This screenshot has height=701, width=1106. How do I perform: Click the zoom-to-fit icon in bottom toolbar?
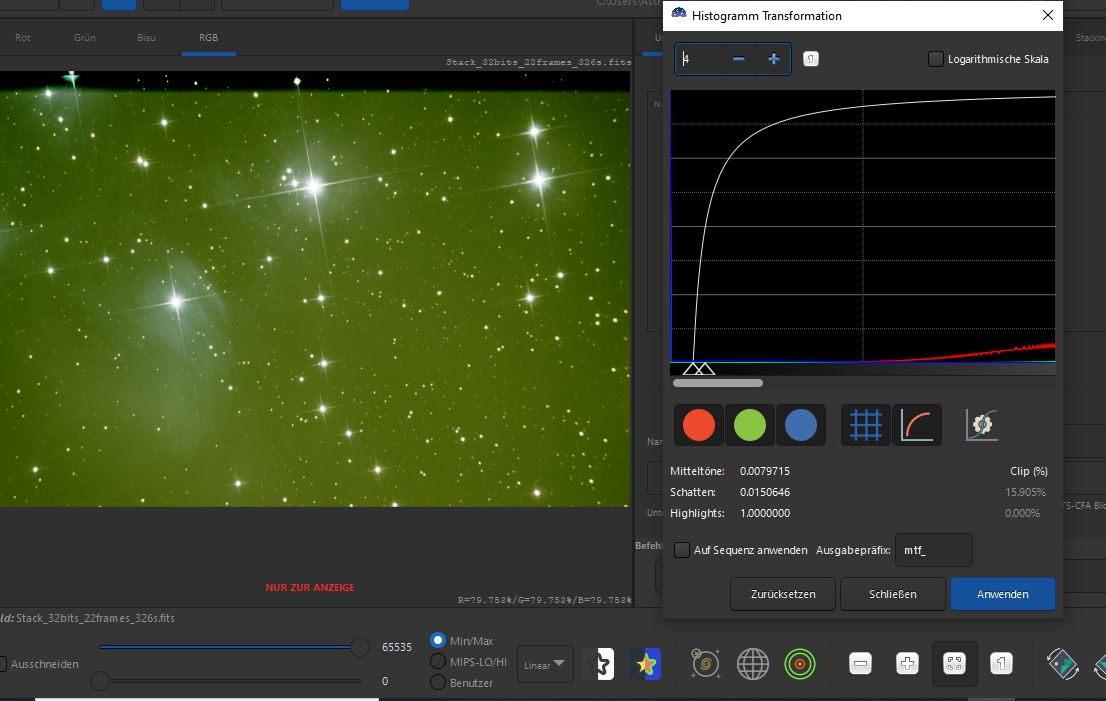(x=954, y=664)
